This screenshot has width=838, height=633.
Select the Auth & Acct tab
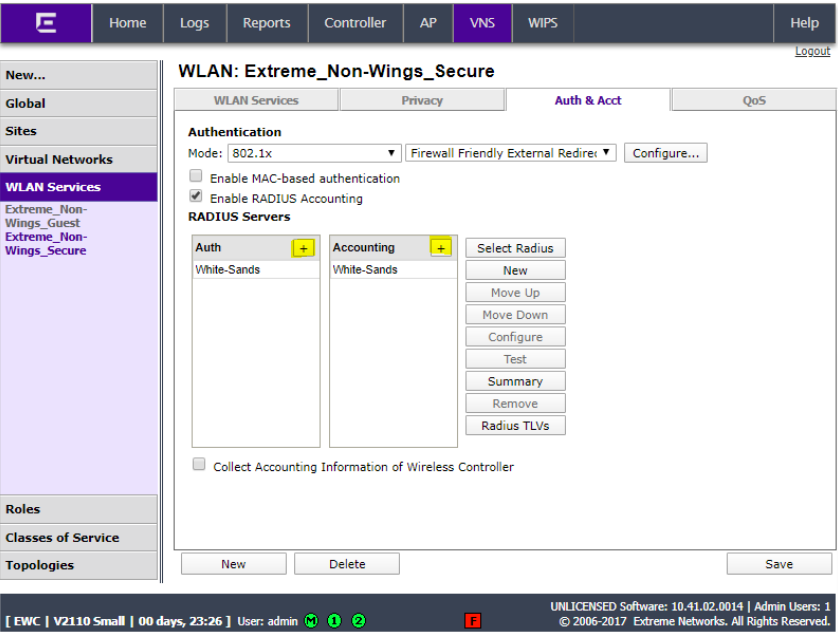[x=588, y=101]
